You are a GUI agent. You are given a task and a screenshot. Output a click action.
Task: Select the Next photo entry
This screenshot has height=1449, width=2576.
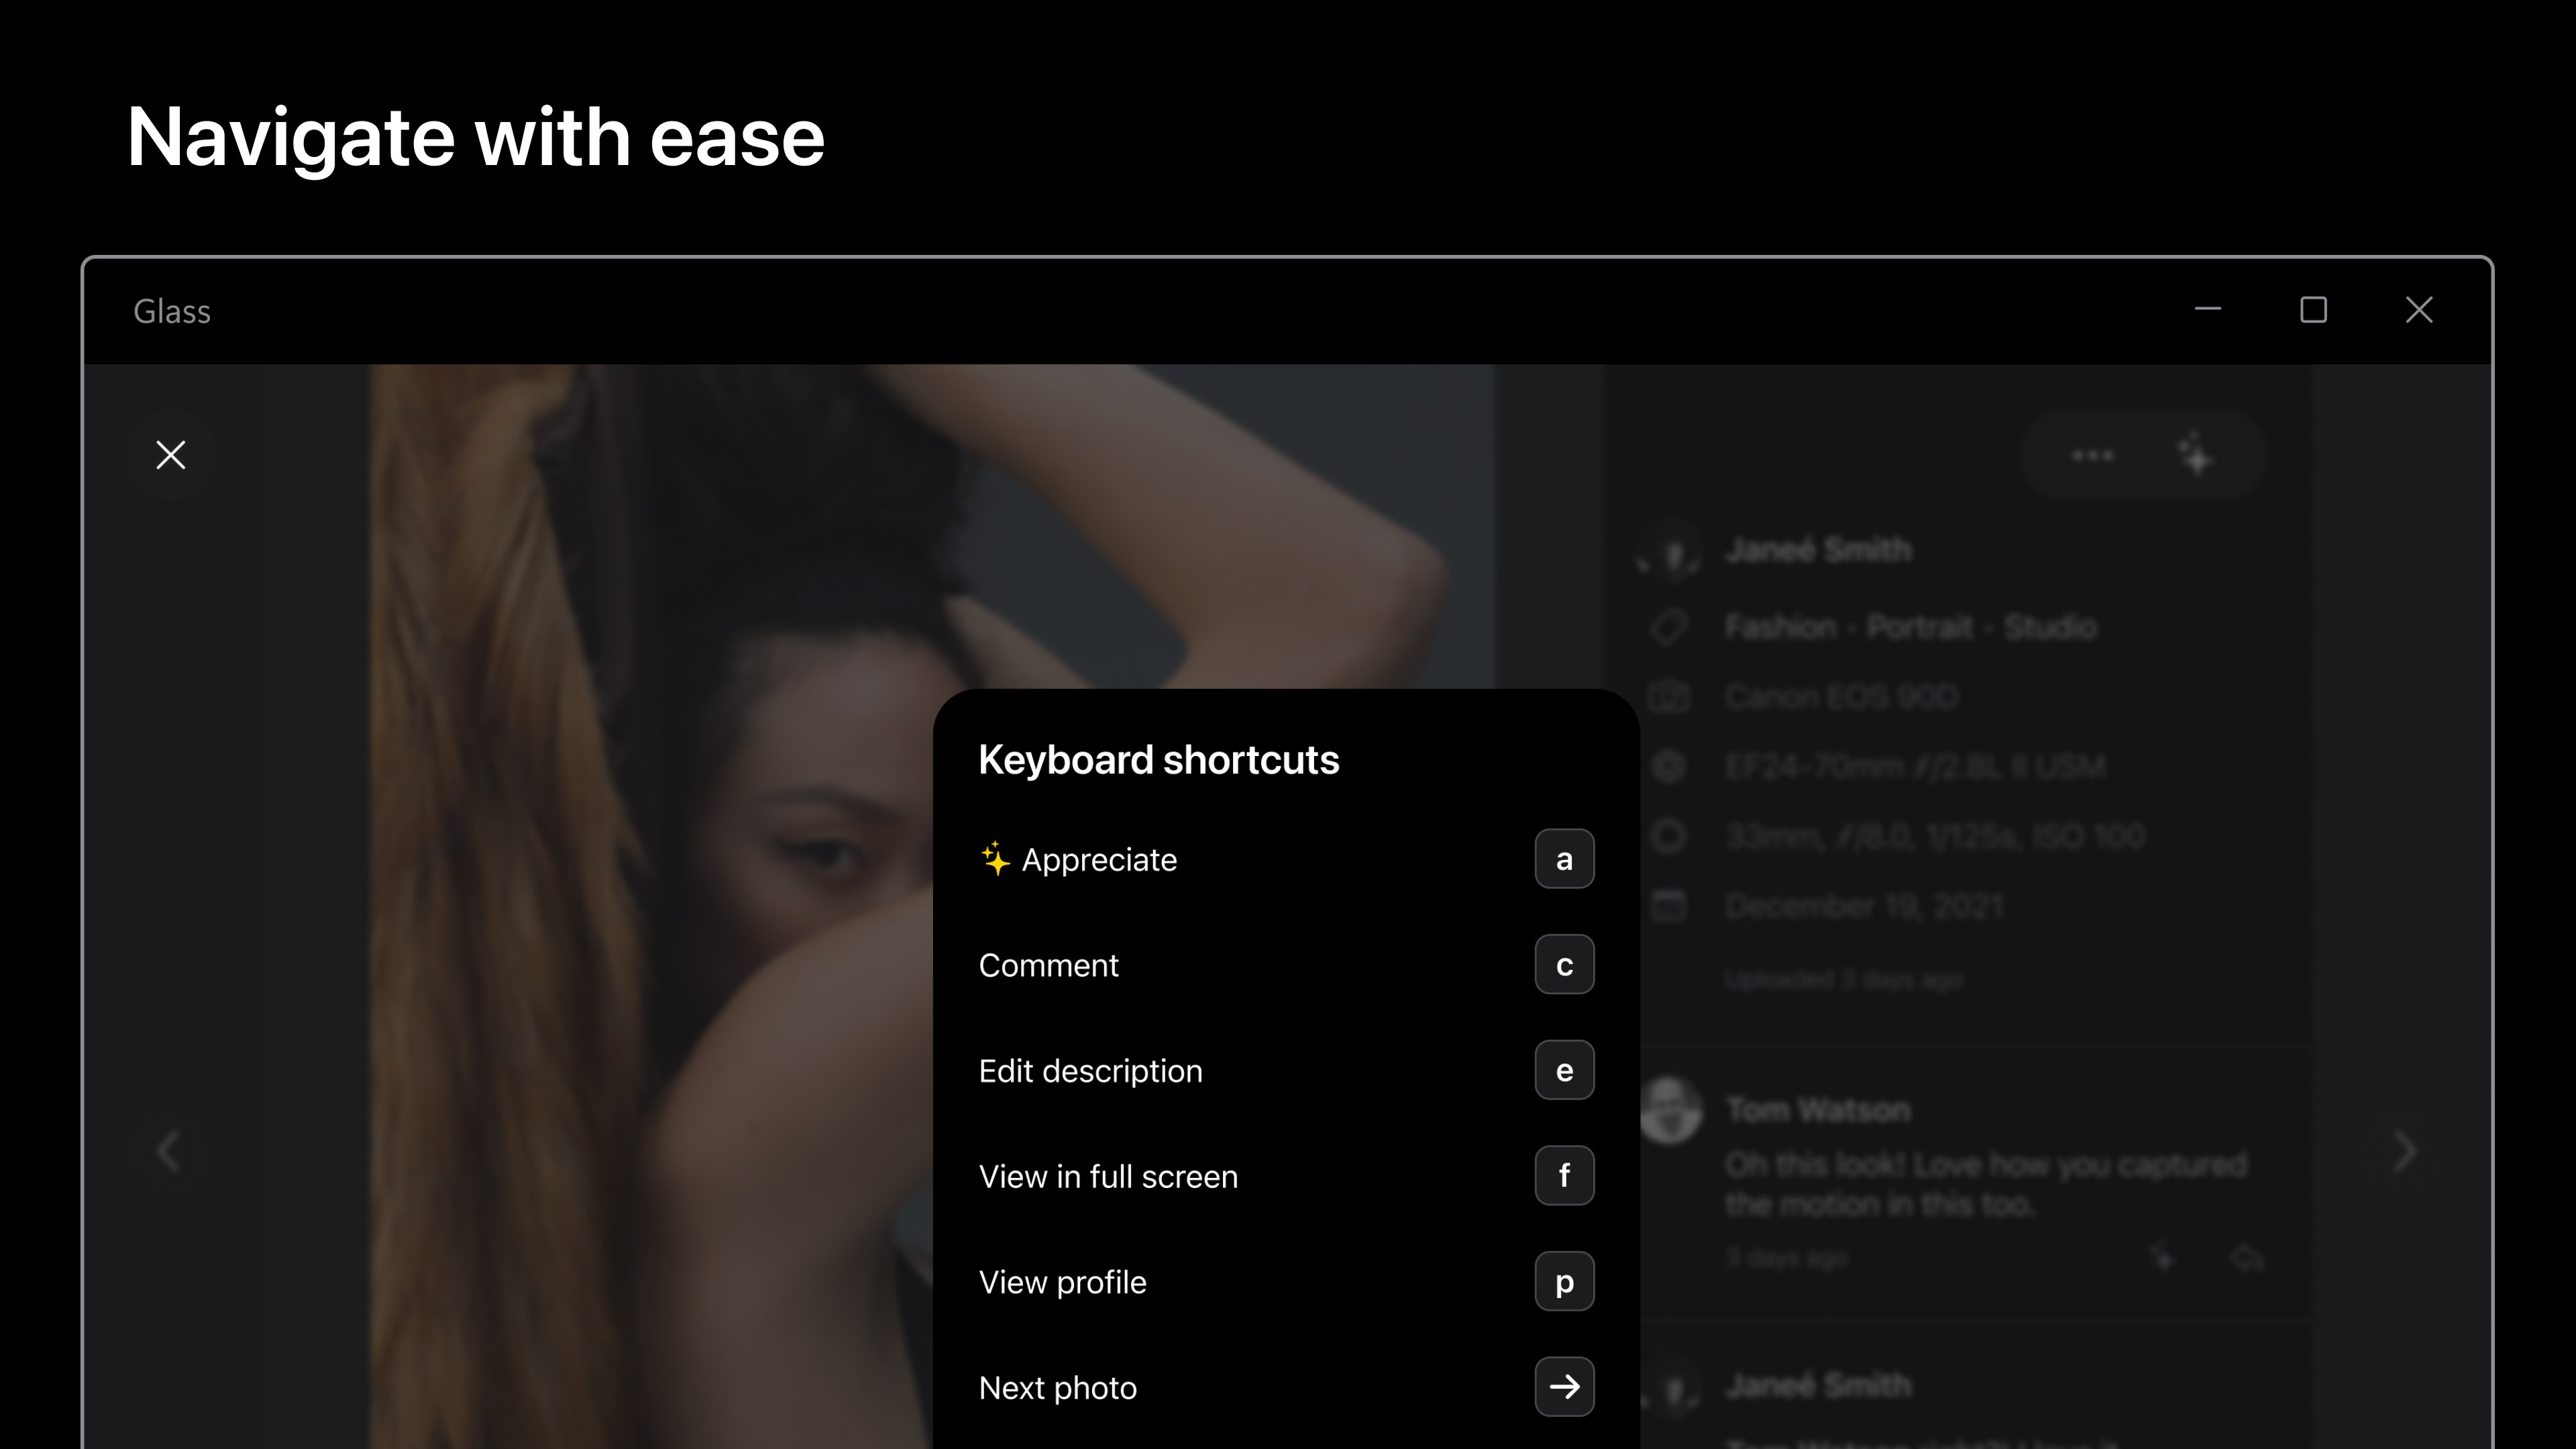[1057, 1388]
